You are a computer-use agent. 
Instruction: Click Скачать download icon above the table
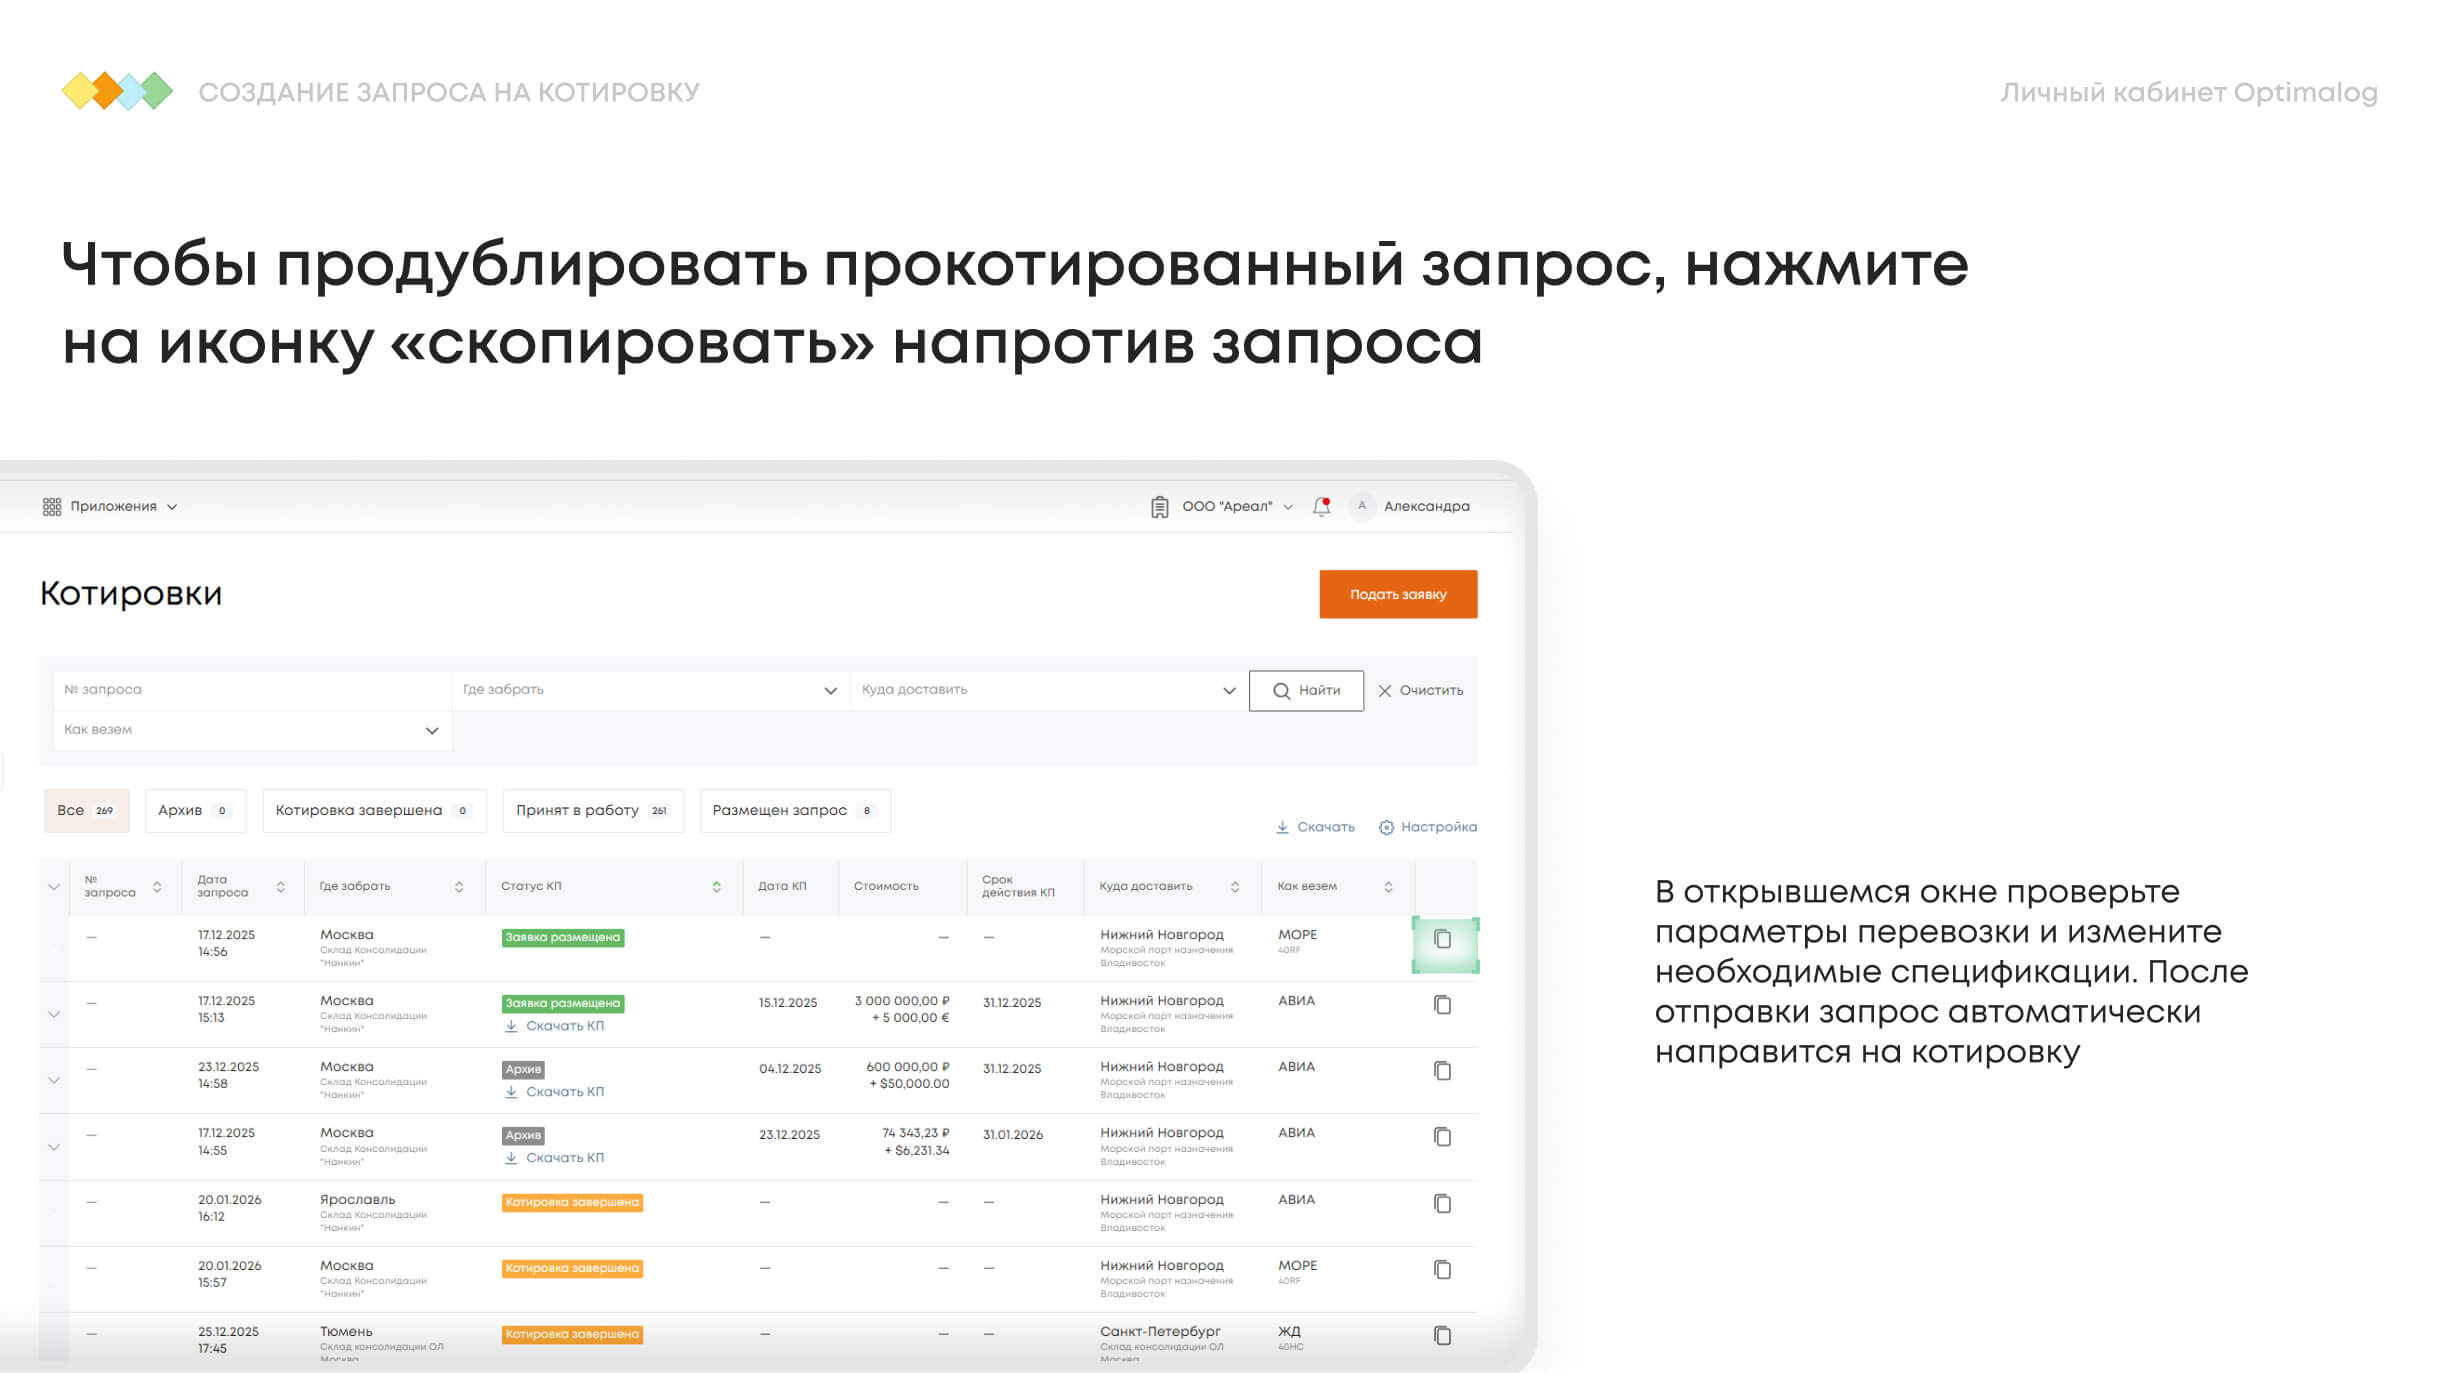point(1282,827)
